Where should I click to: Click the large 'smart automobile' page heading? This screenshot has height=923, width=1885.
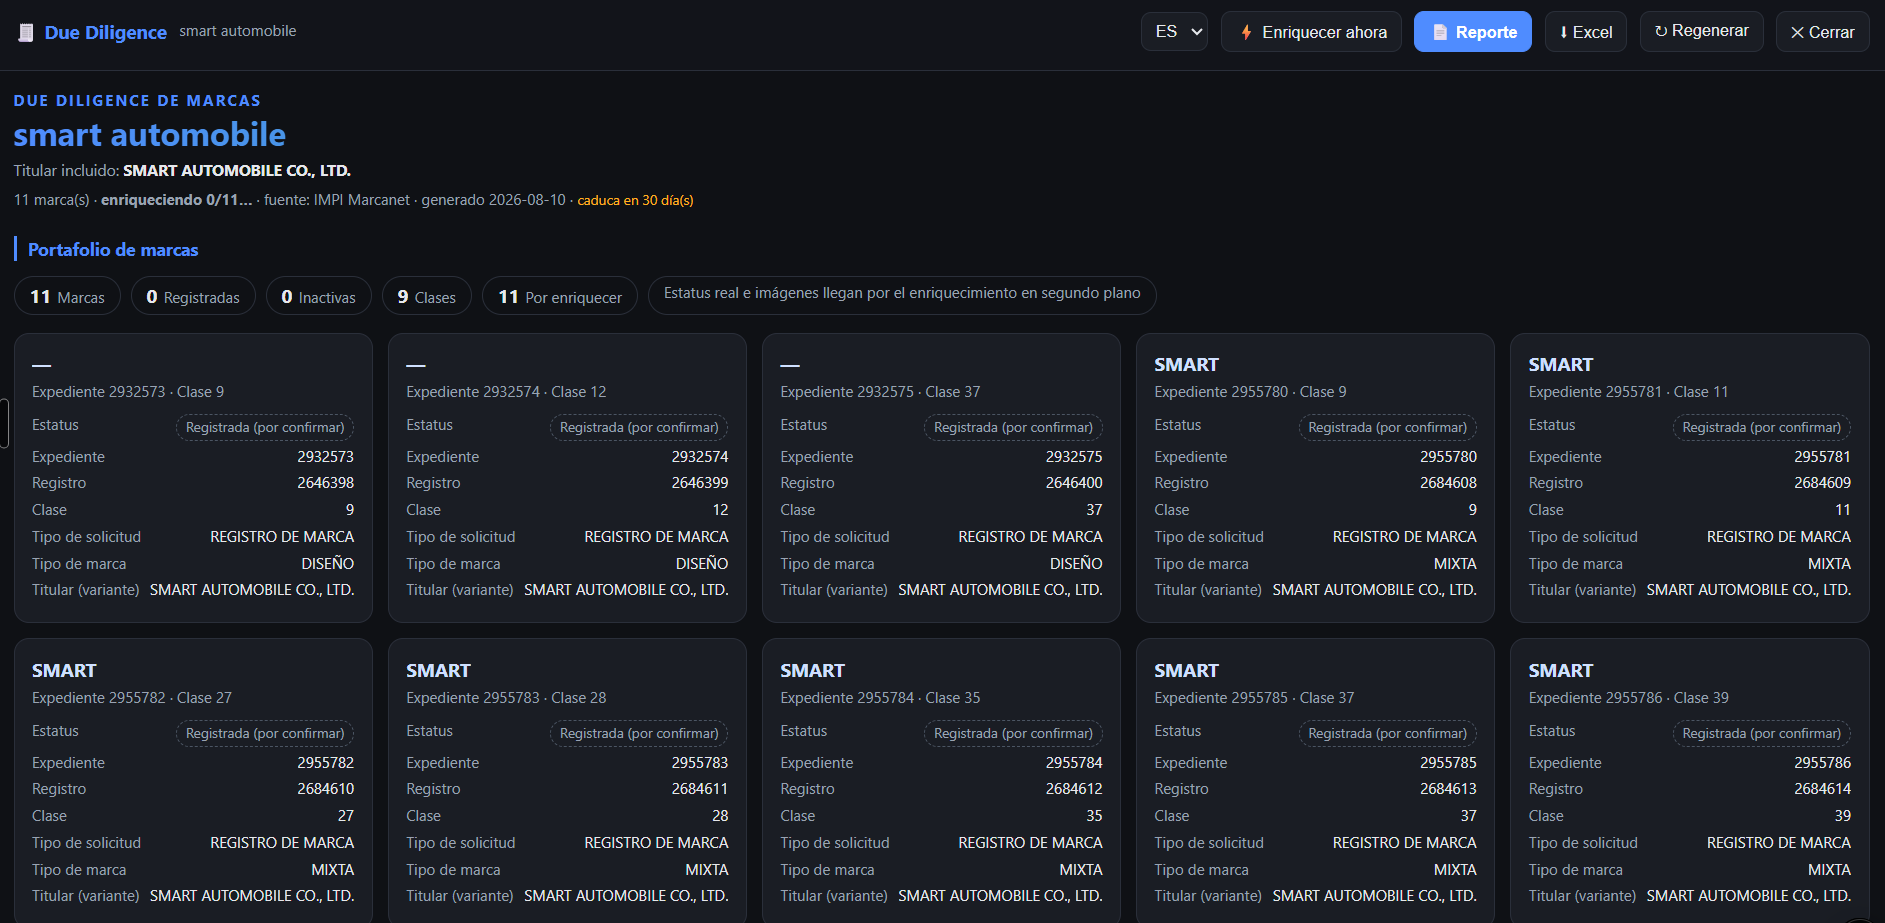tap(150, 135)
